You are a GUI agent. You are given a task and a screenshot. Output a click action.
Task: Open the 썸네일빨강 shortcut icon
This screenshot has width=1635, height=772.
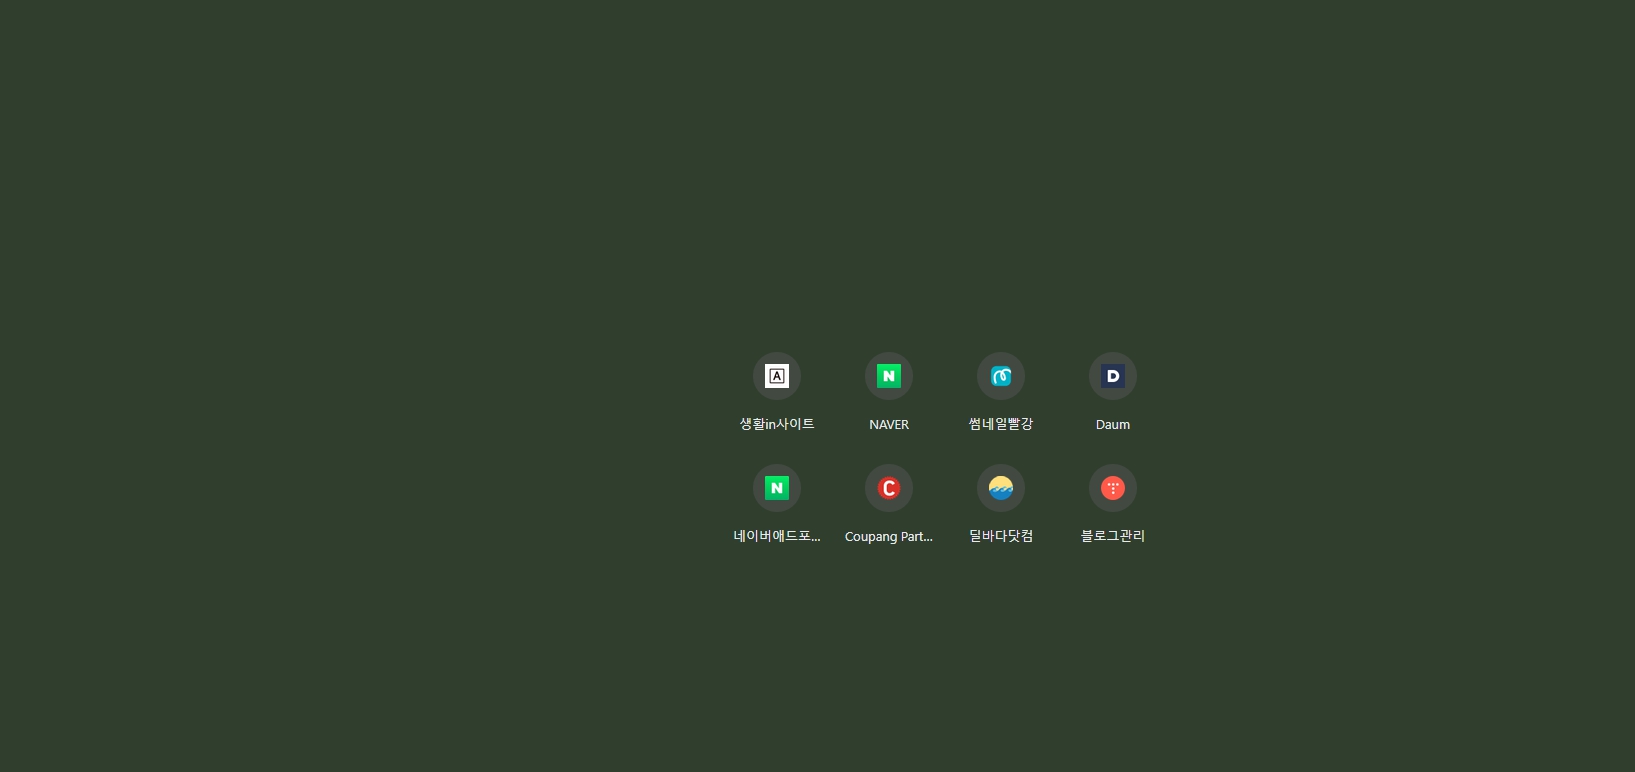[x=1001, y=376]
